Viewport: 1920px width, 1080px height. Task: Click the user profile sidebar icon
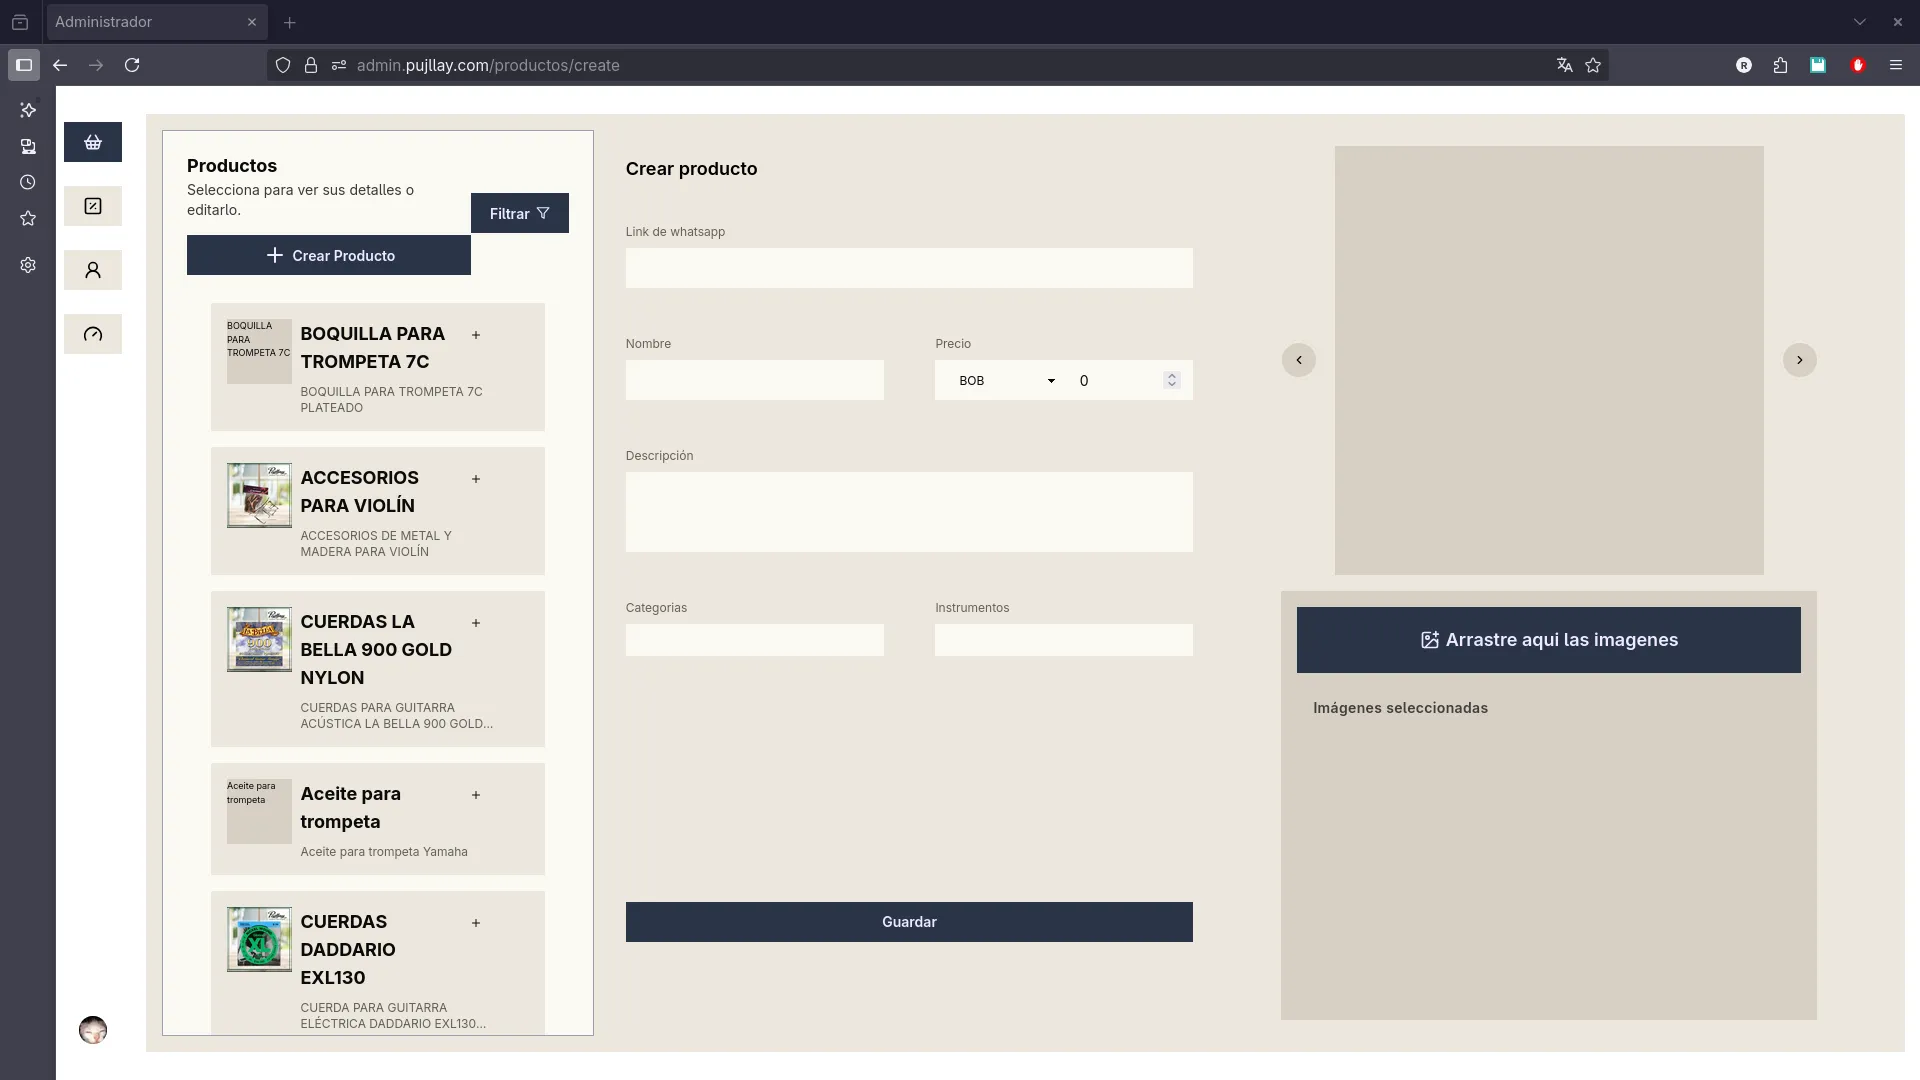coord(93,270)
